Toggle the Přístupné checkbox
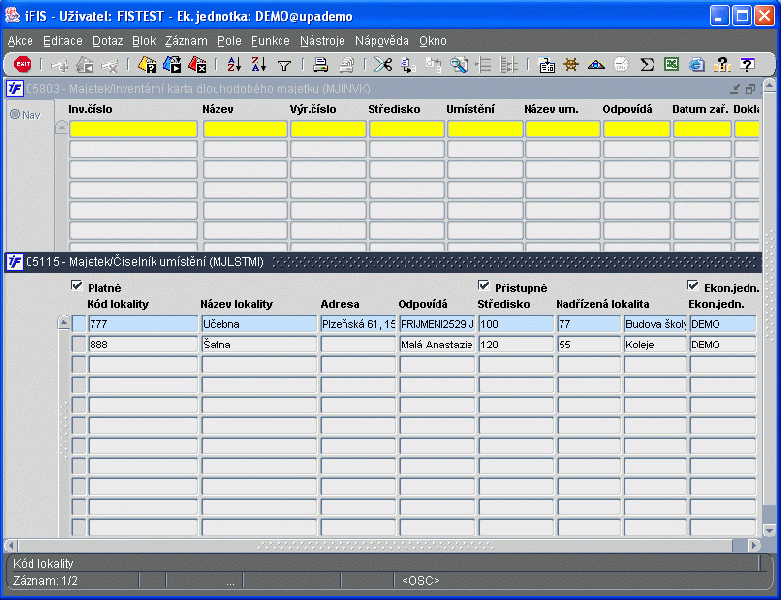 pyautogui.click(x=483, y=285)
